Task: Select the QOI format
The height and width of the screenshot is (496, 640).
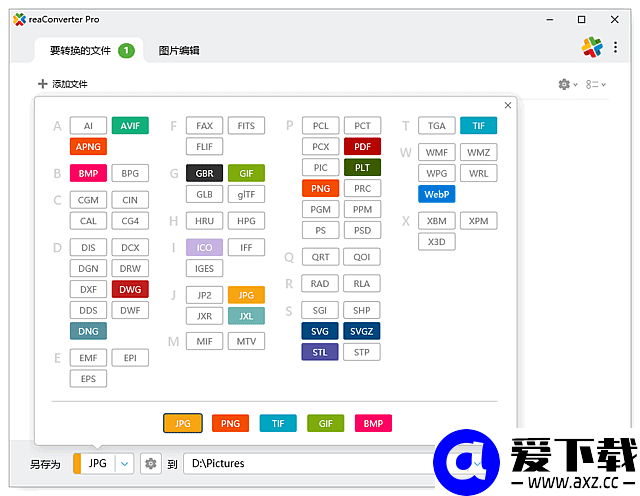Action: pyautogui.click(x=362, y=257)
